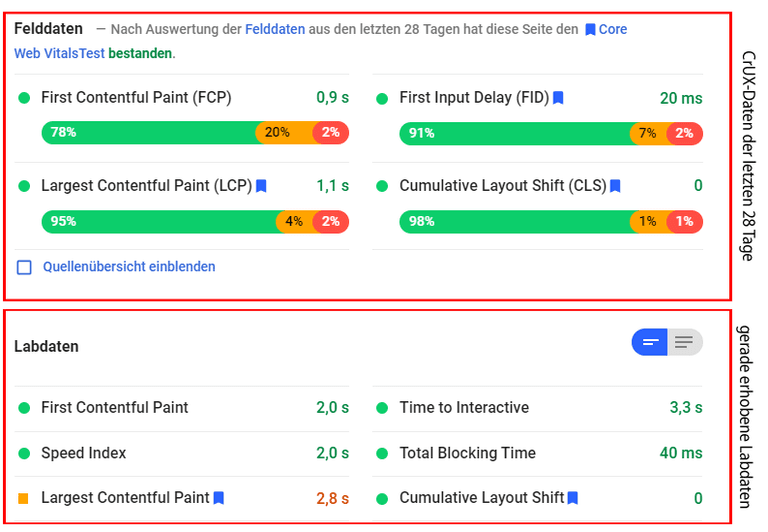Click bookmark icon after Cumulative Layout Shift (CLS)
Screen dimensions: 768x532
pos(615,186)
